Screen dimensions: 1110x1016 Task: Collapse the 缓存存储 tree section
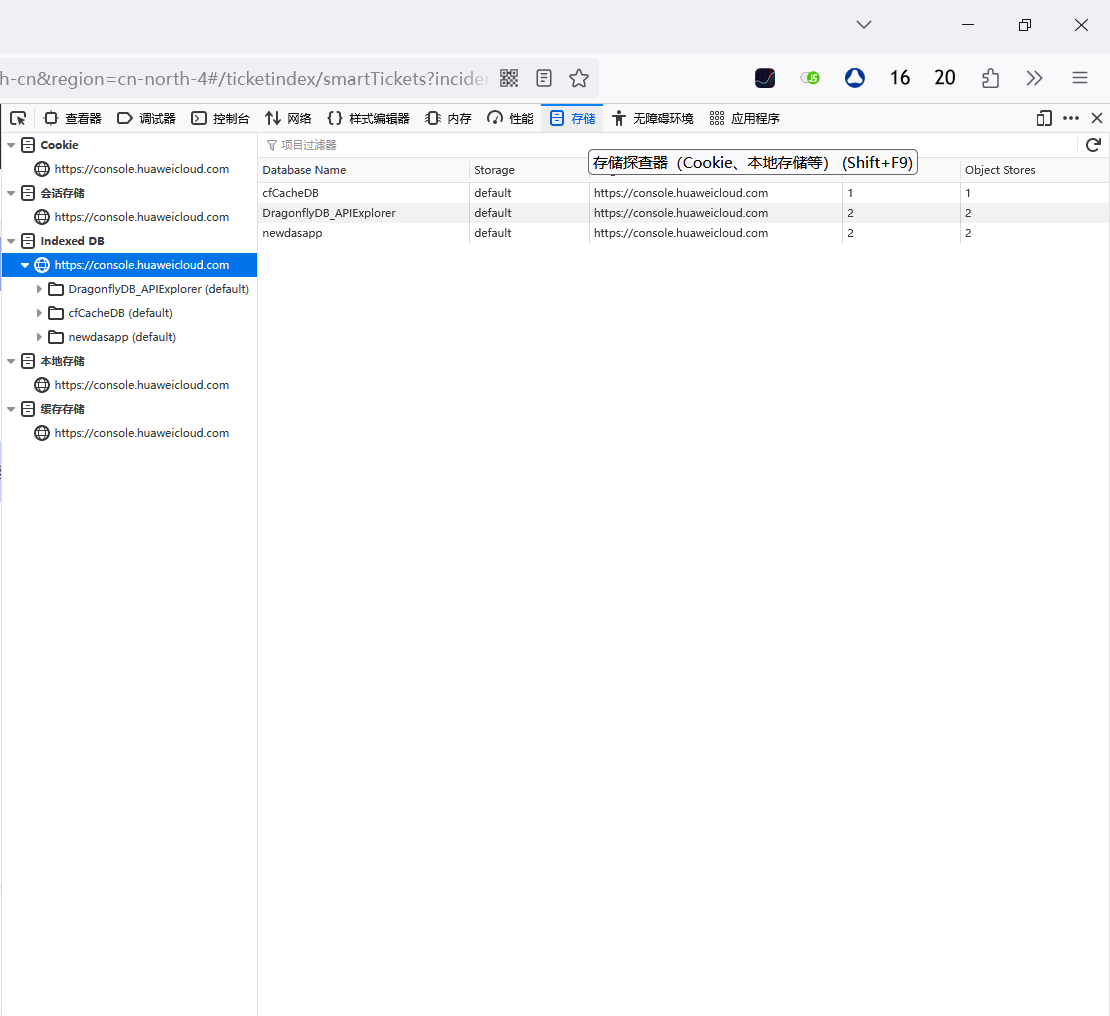click(x=11, y=409)
